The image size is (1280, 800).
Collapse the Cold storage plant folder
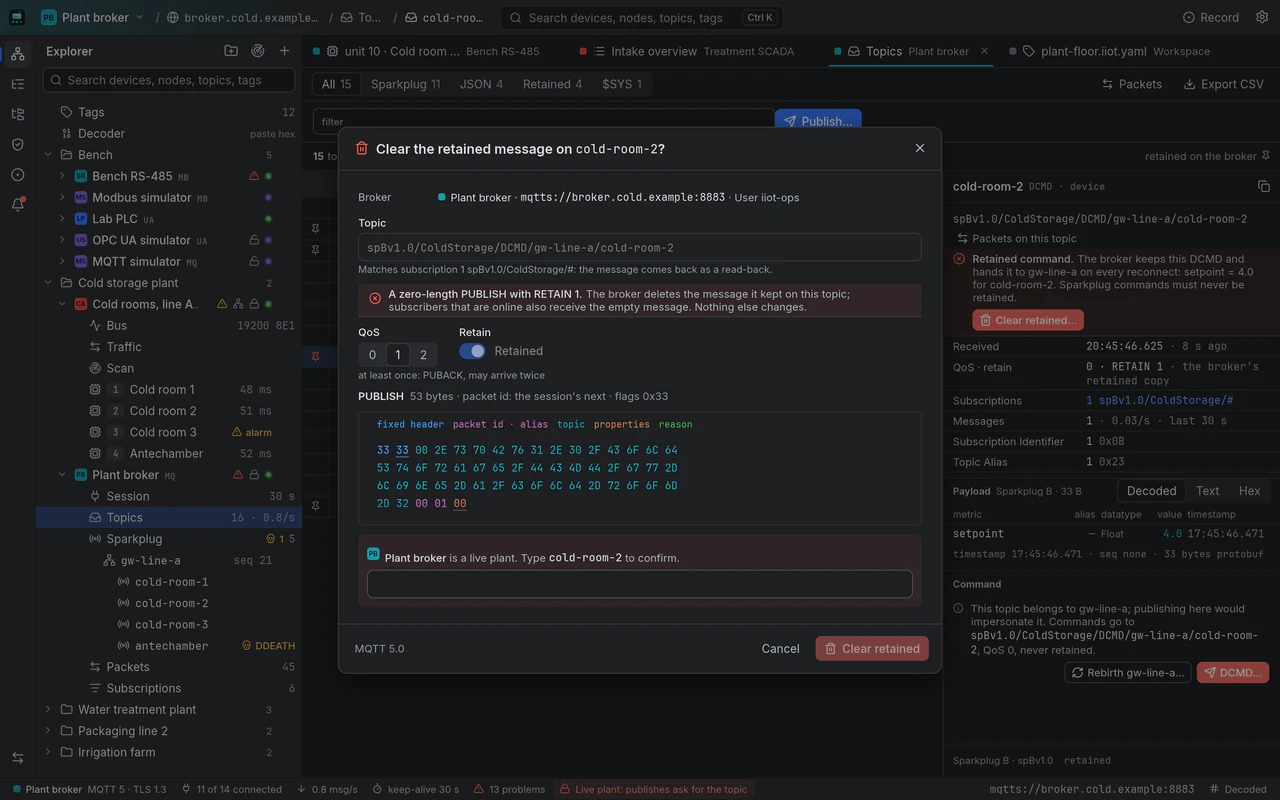pyautogui.click(x=48, y=283)
